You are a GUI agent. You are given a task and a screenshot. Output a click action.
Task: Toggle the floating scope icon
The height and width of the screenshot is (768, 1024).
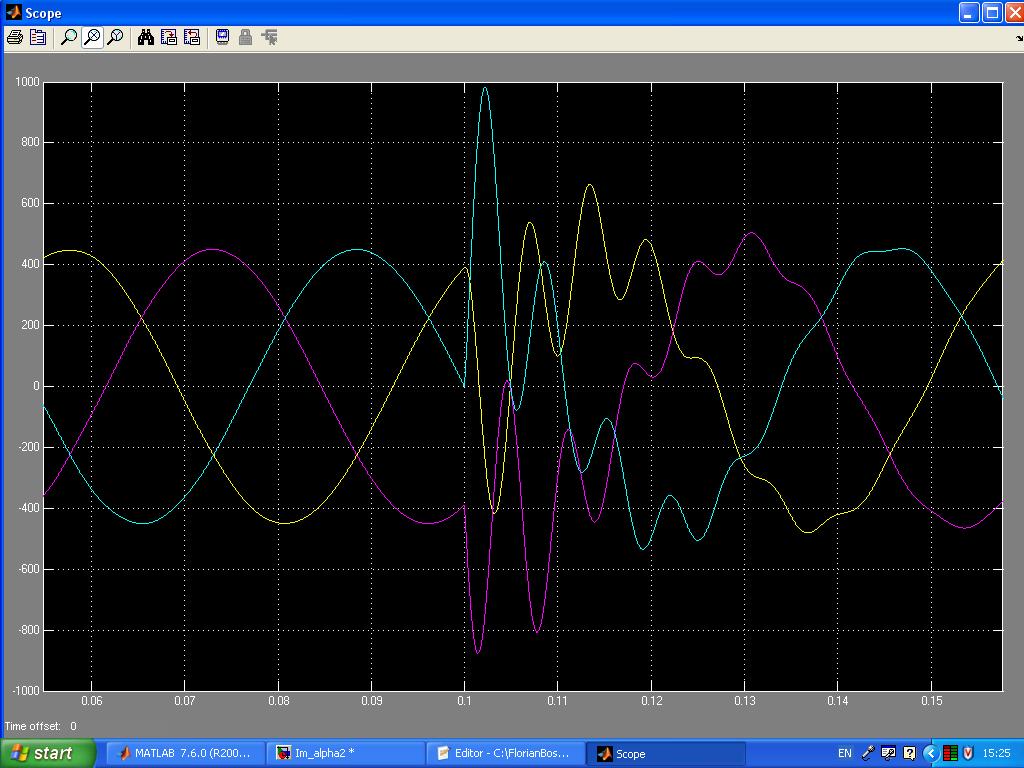click(222, 37)
